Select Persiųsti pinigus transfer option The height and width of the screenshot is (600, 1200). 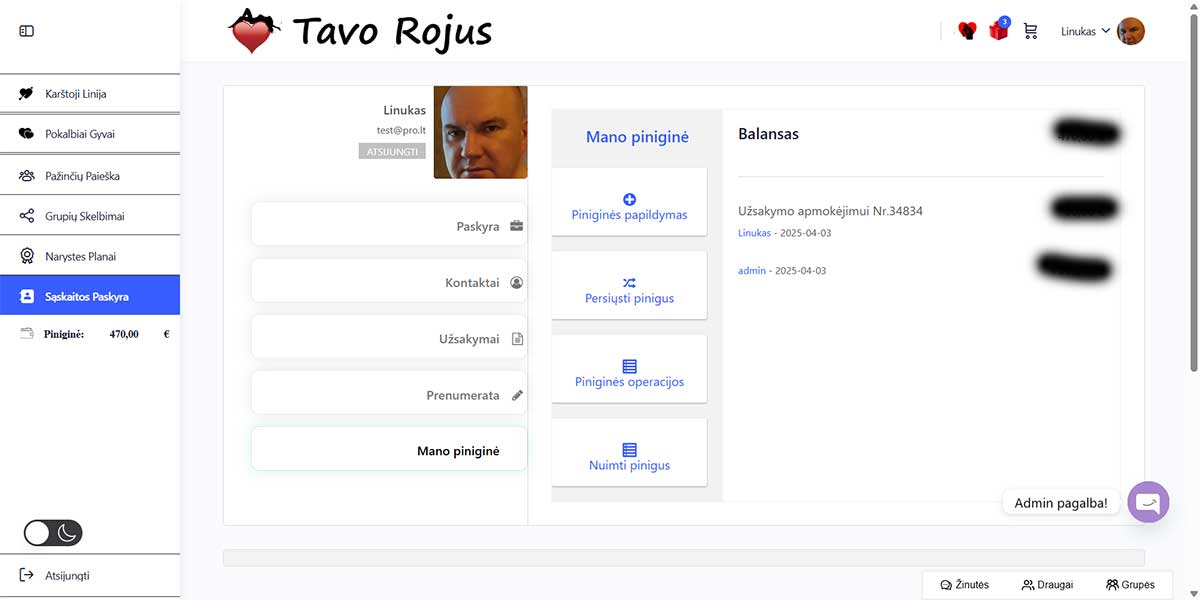629,291
